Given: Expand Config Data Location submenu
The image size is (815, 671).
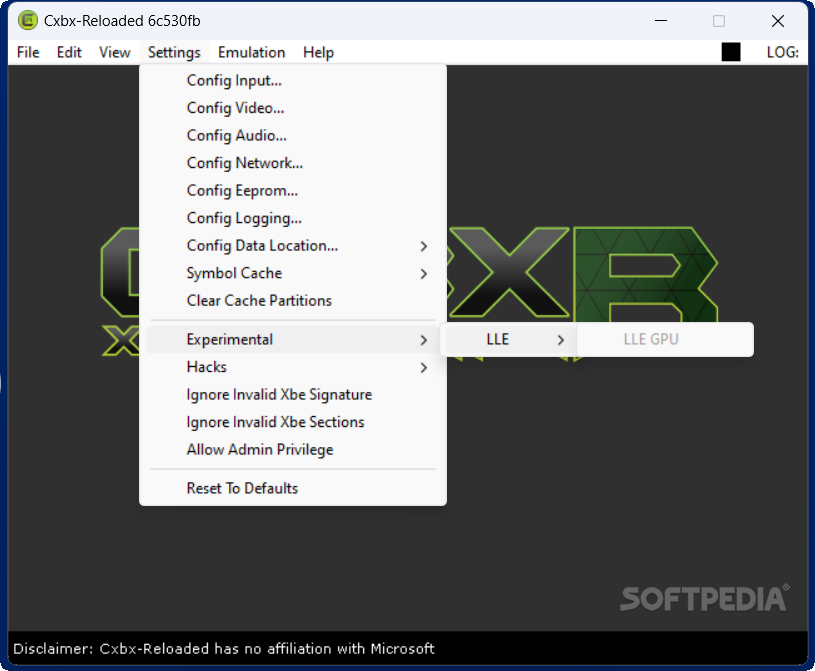Looking at the screenshot, I should pos(293,246).
